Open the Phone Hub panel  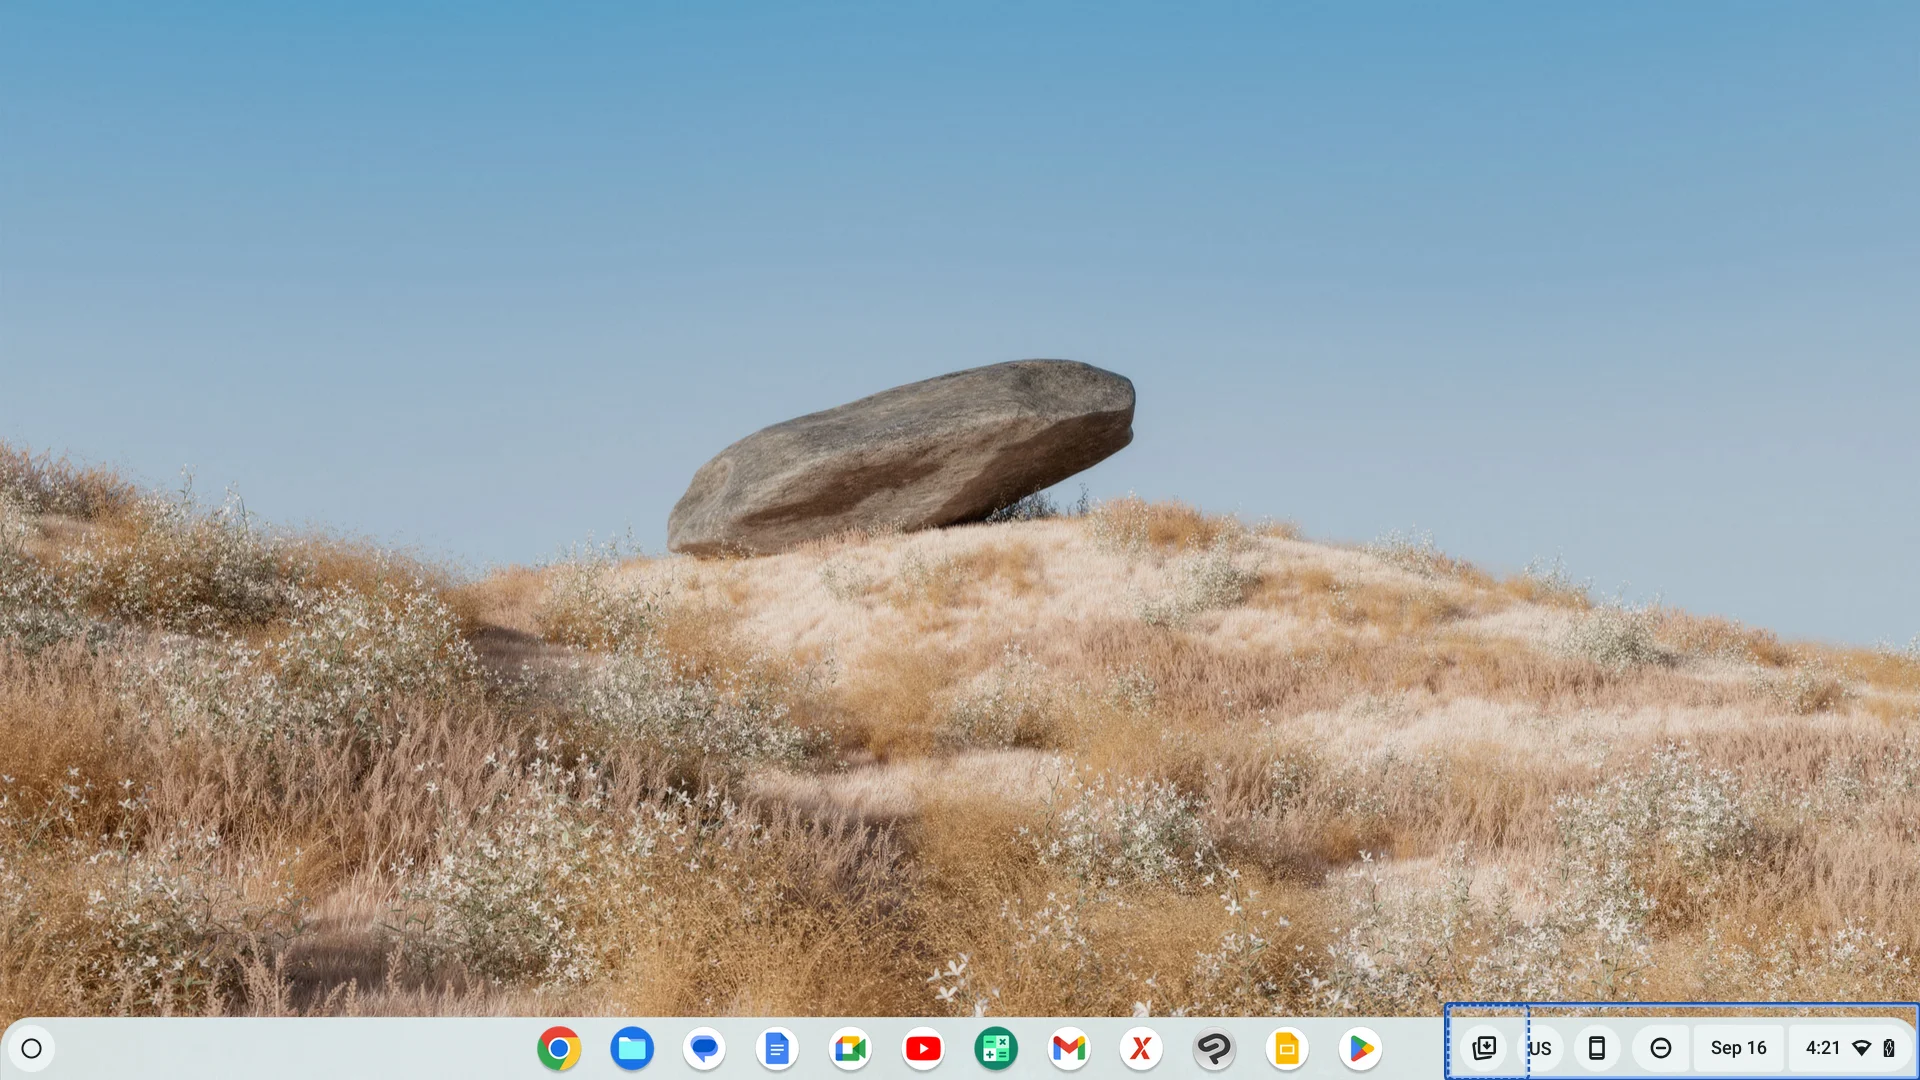pos(1597,1048)
